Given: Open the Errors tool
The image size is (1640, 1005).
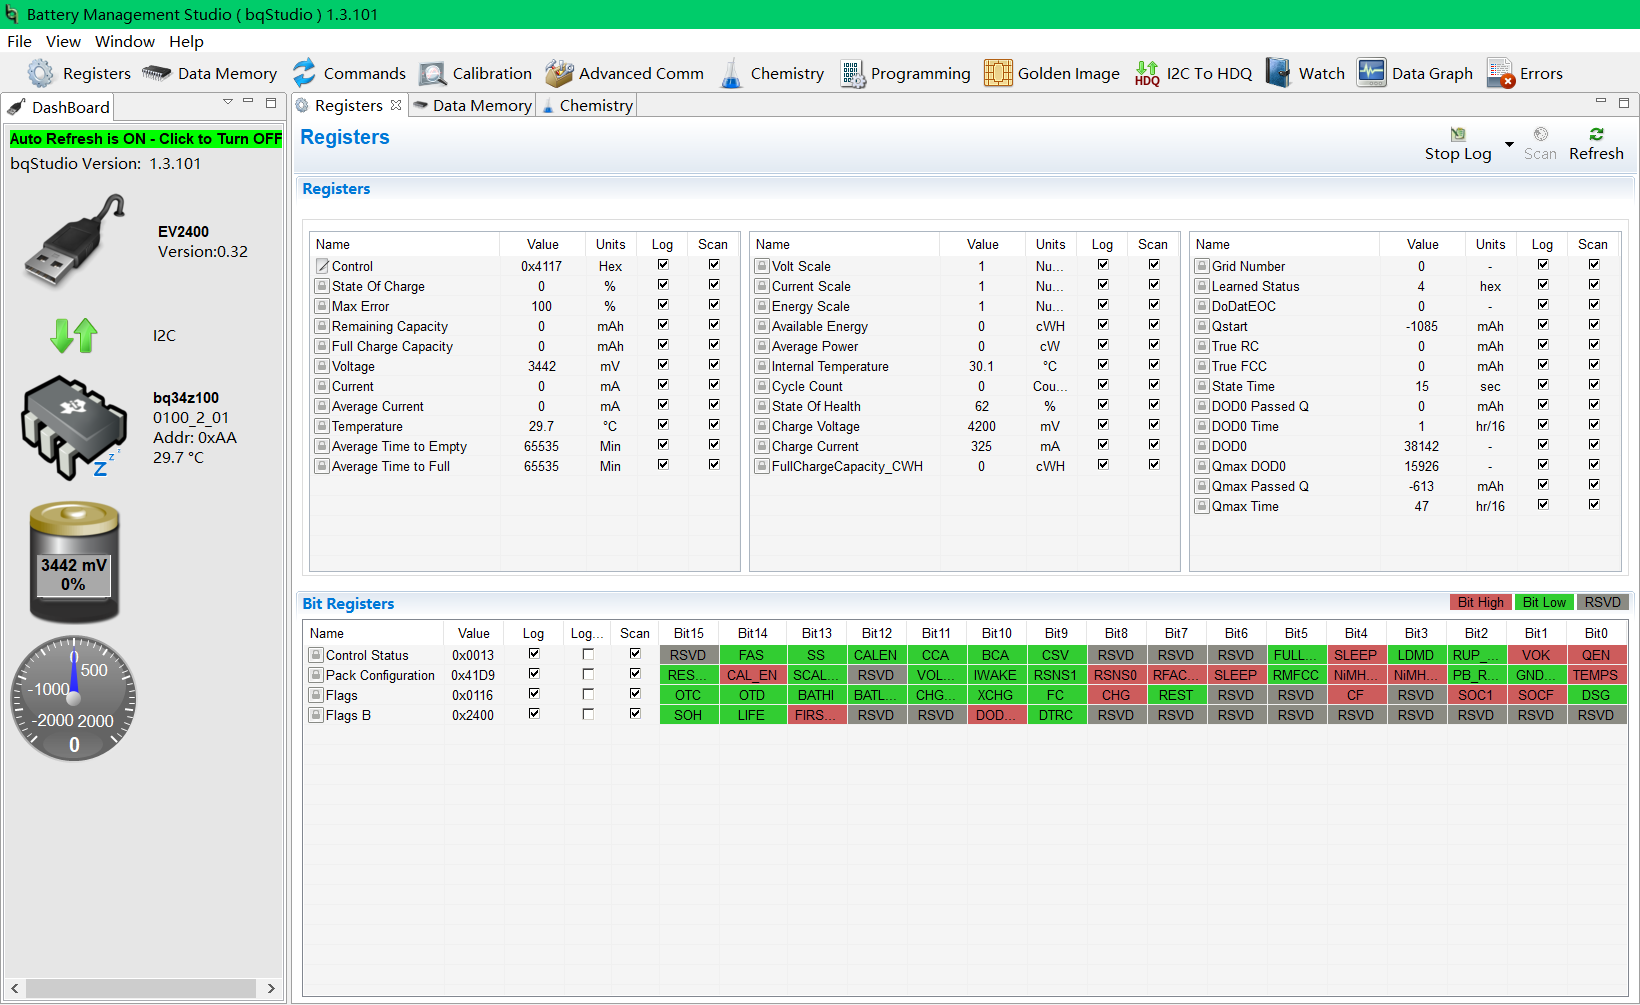Looking at the screenshot, I should pos(1525,73).
